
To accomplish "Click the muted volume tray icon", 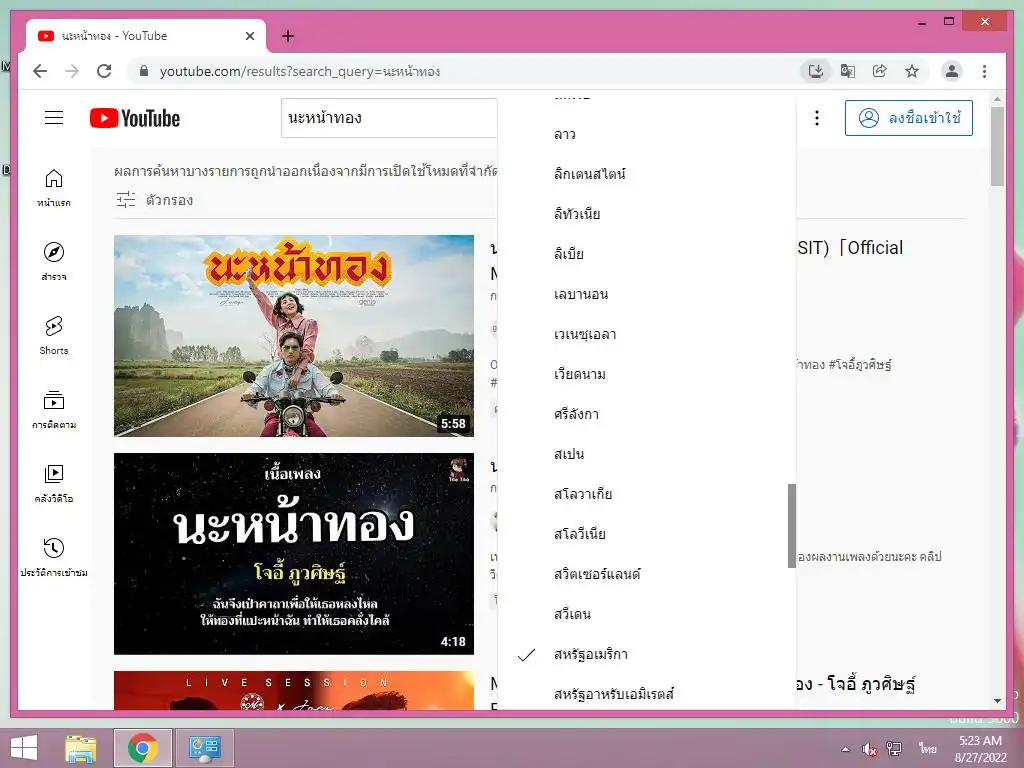I will [869, 749].
